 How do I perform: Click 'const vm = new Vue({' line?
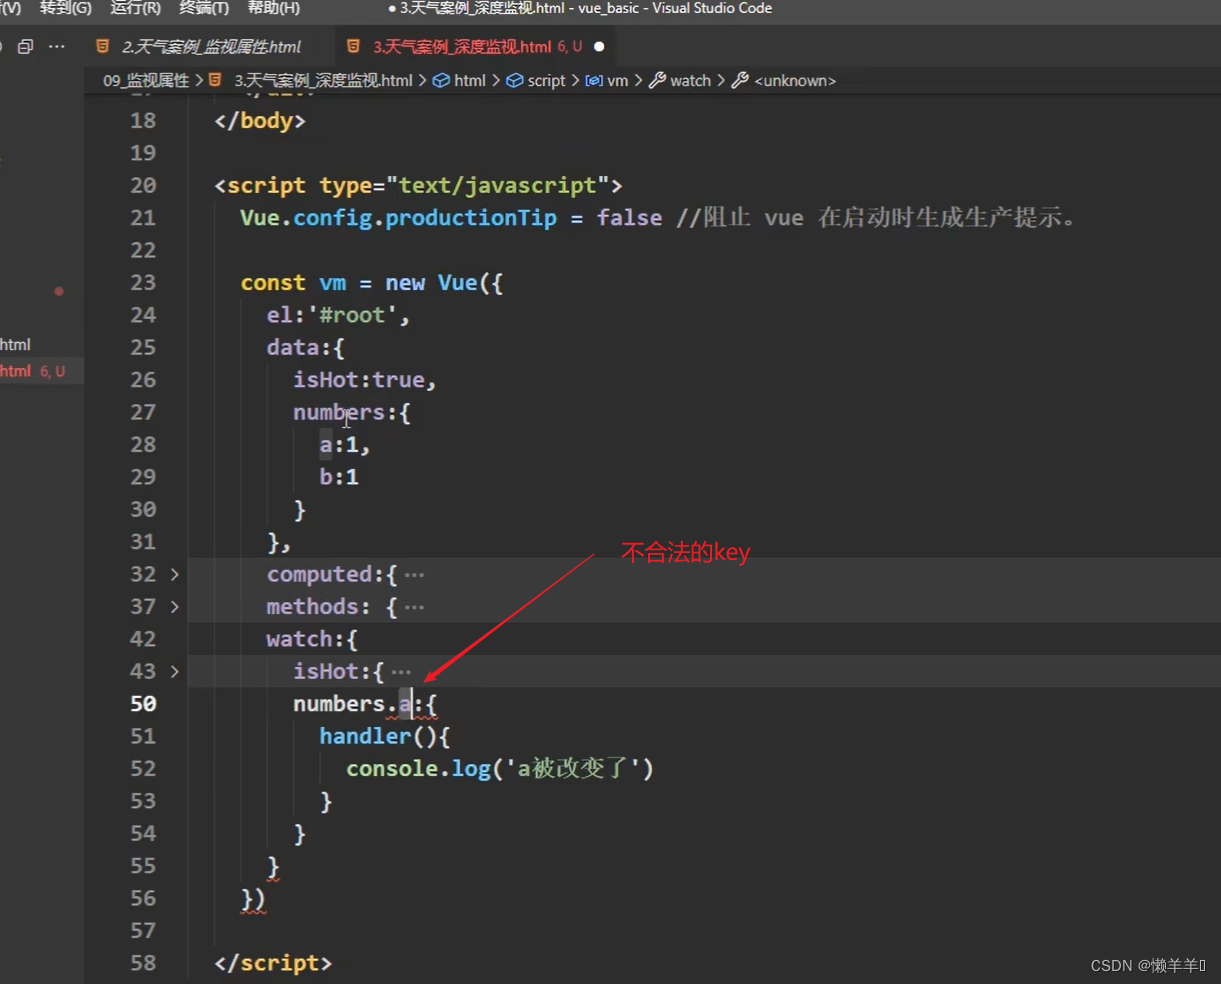click(x=371, y=283)
